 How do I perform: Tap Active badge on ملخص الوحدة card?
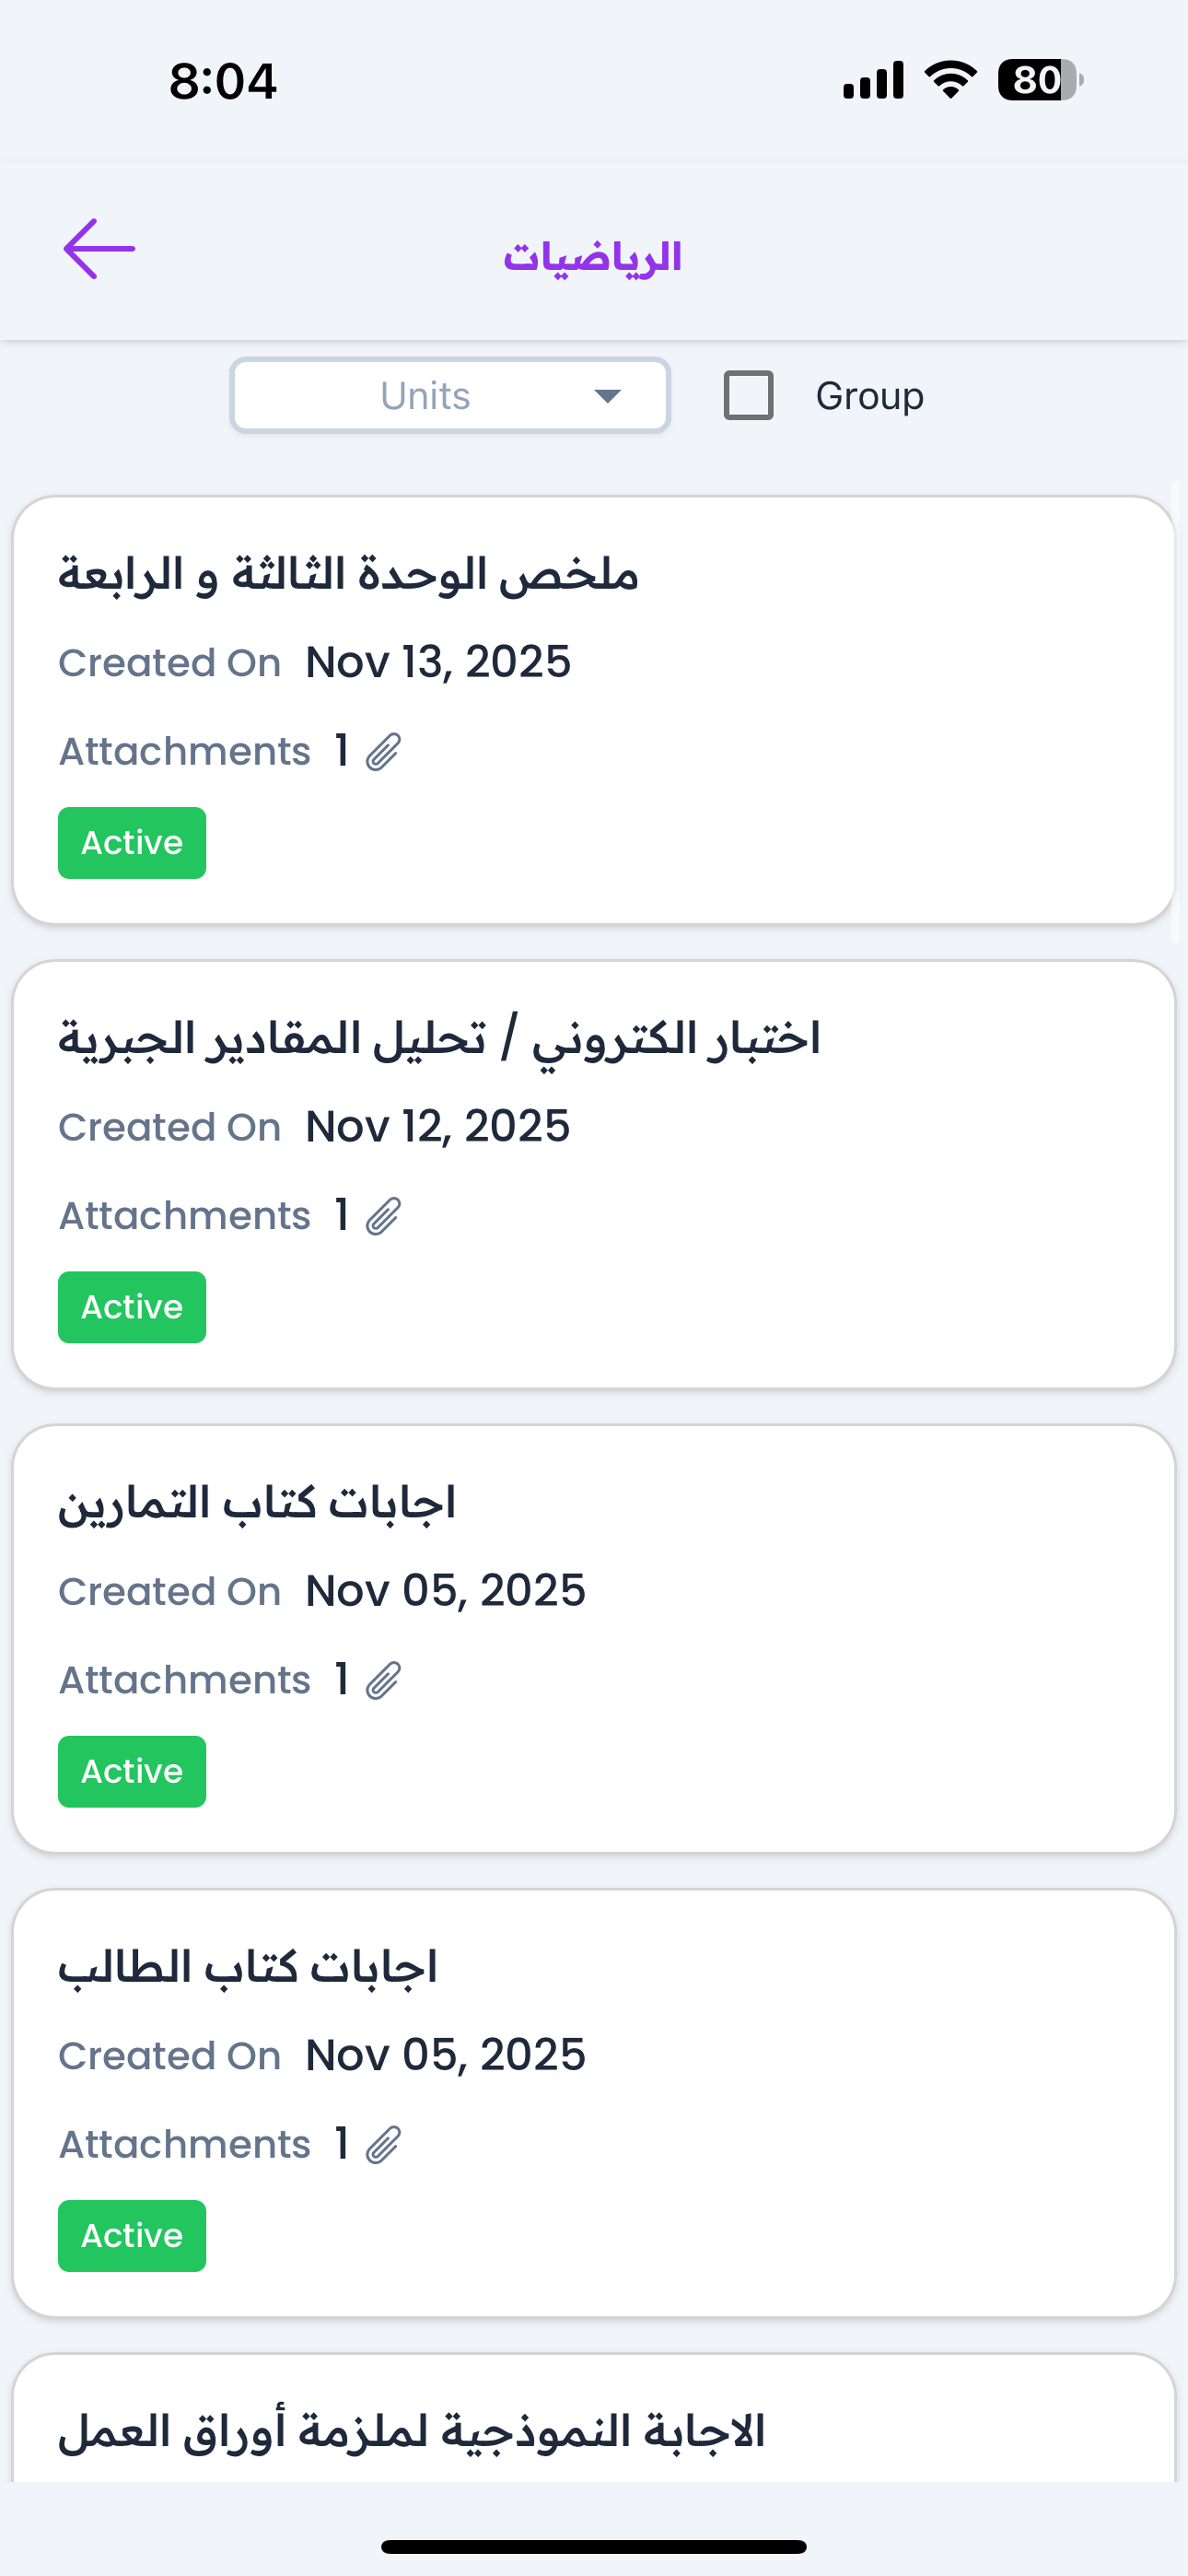coord(132,843)
